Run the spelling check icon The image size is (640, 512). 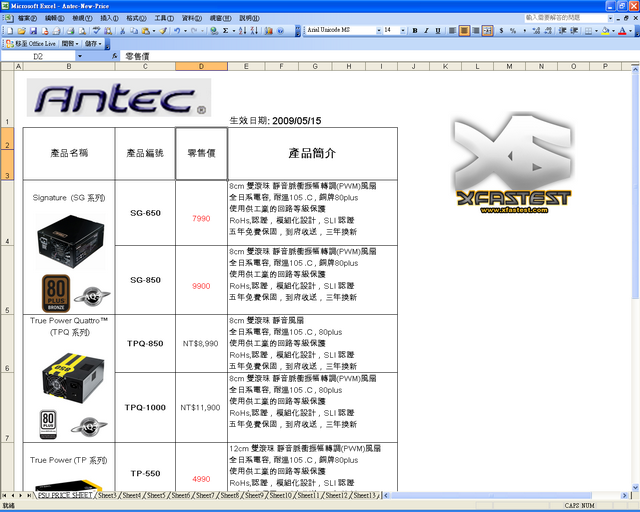point(96,31)
